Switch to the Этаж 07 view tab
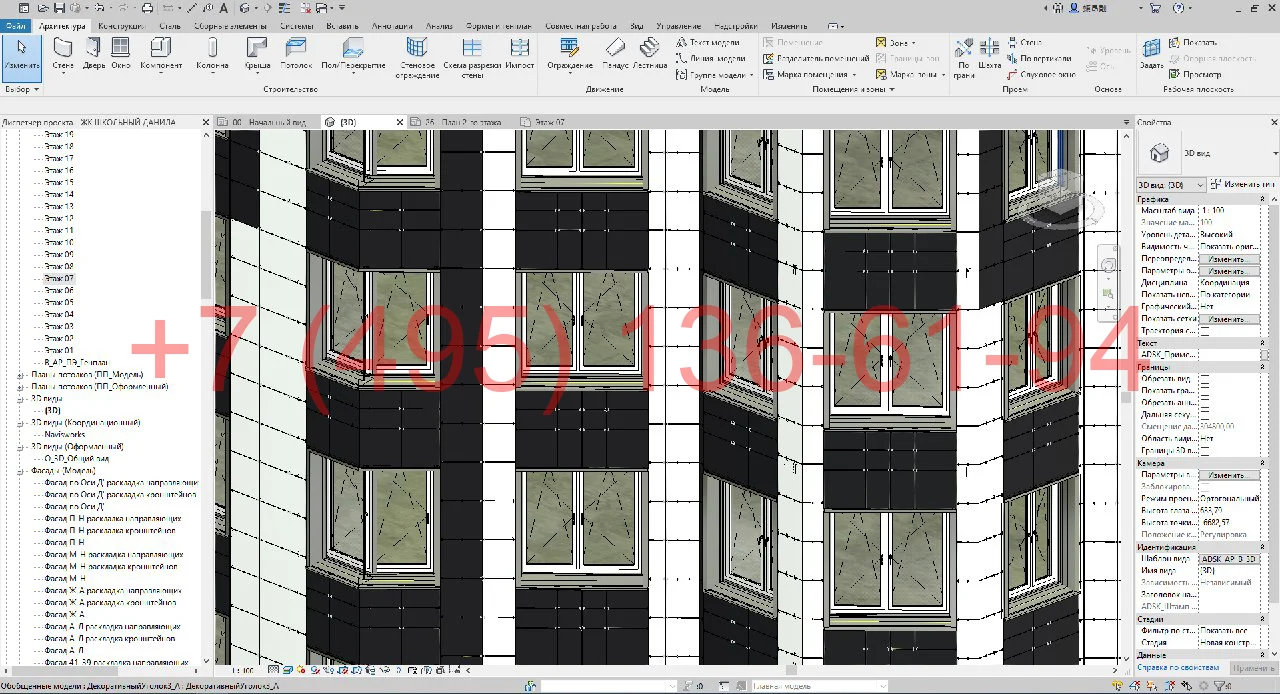 pyautogui.click(x=550, y=122)
